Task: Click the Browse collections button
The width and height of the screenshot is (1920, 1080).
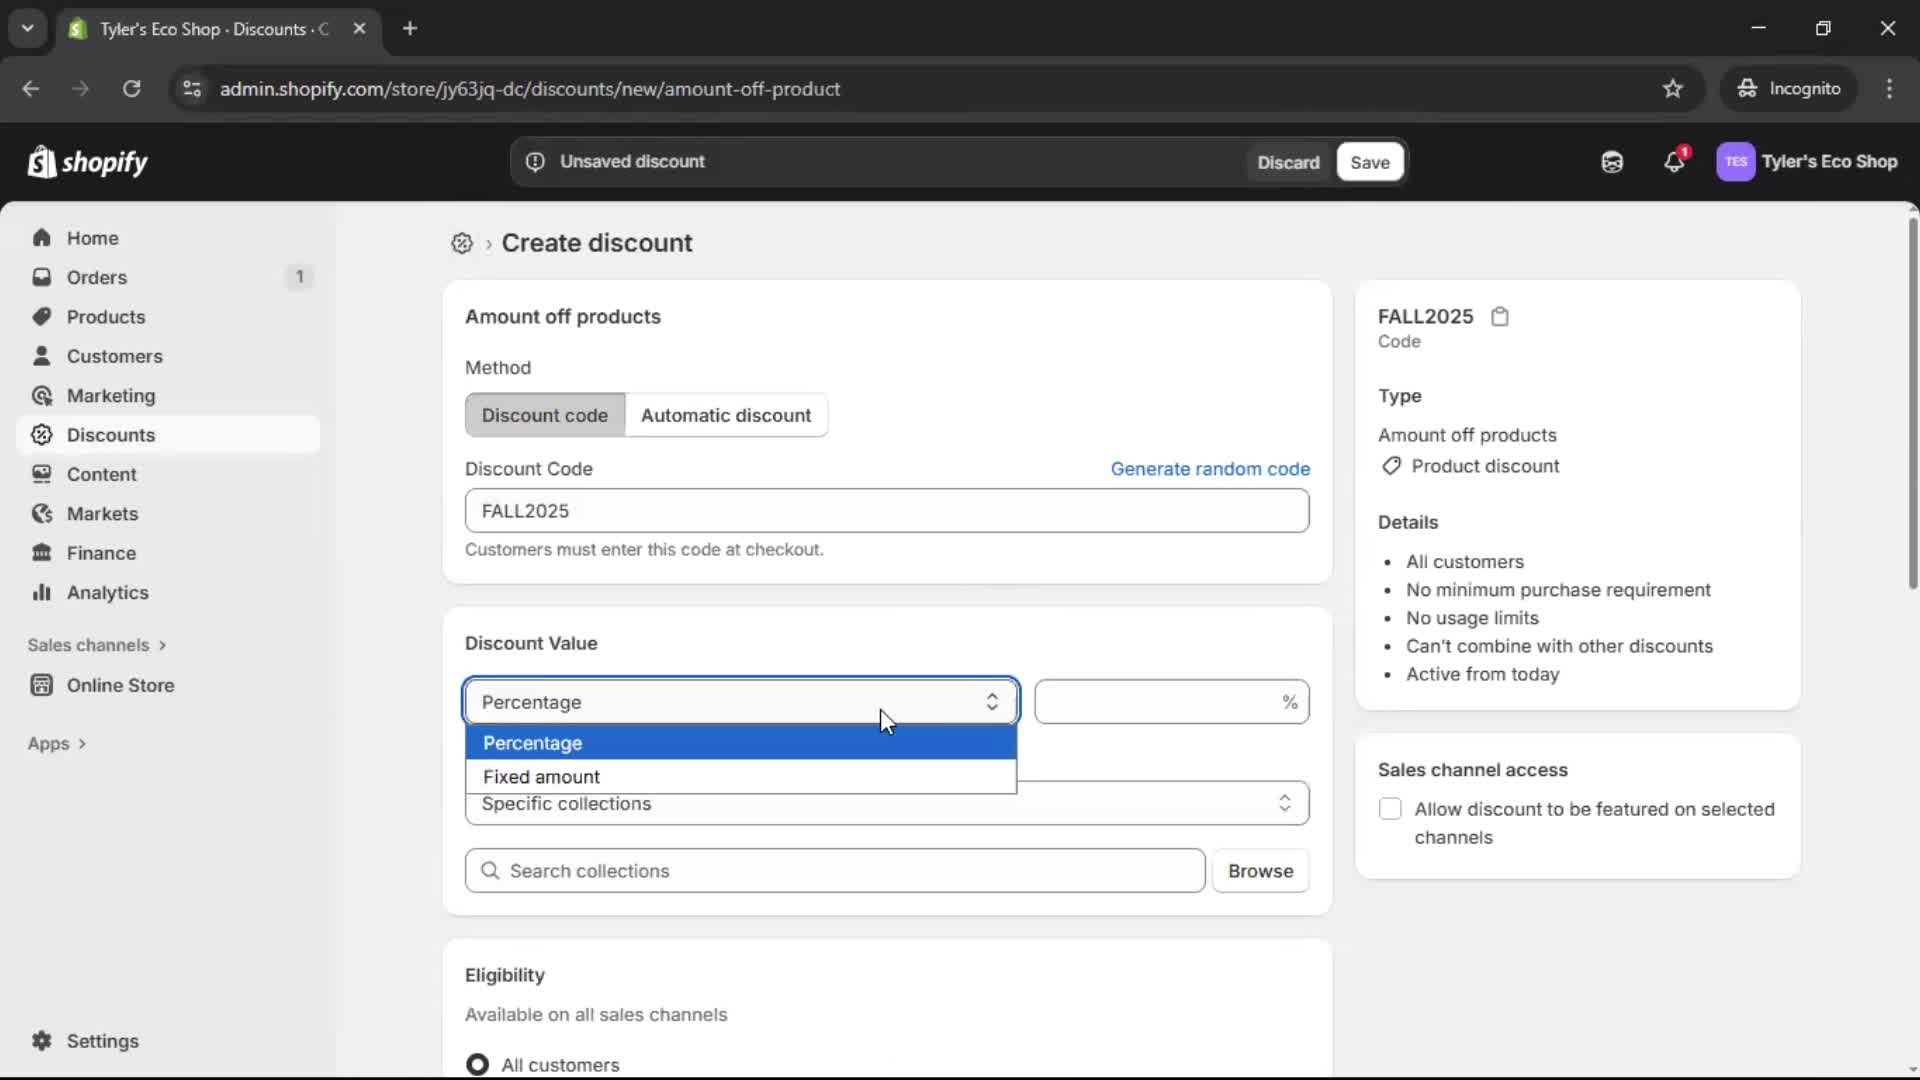Action: pyautogui.click(x=1260, y=871)
